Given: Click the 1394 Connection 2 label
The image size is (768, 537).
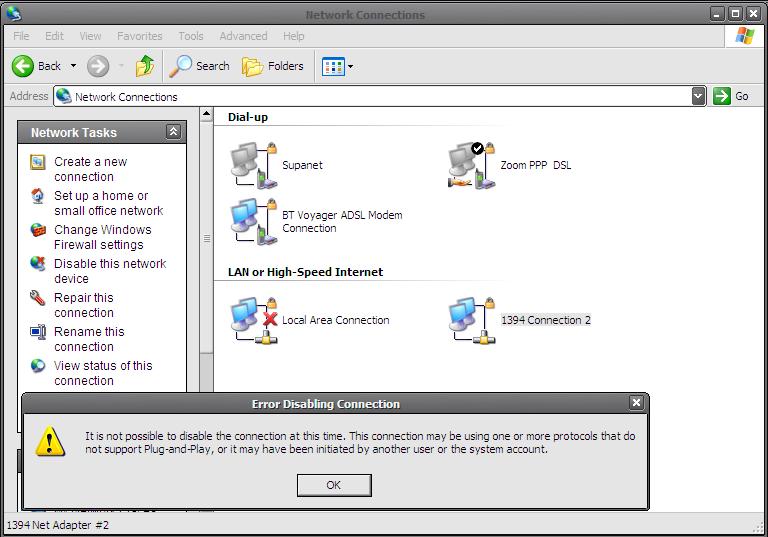Looking at the screenshot, I should pos(546,320).
